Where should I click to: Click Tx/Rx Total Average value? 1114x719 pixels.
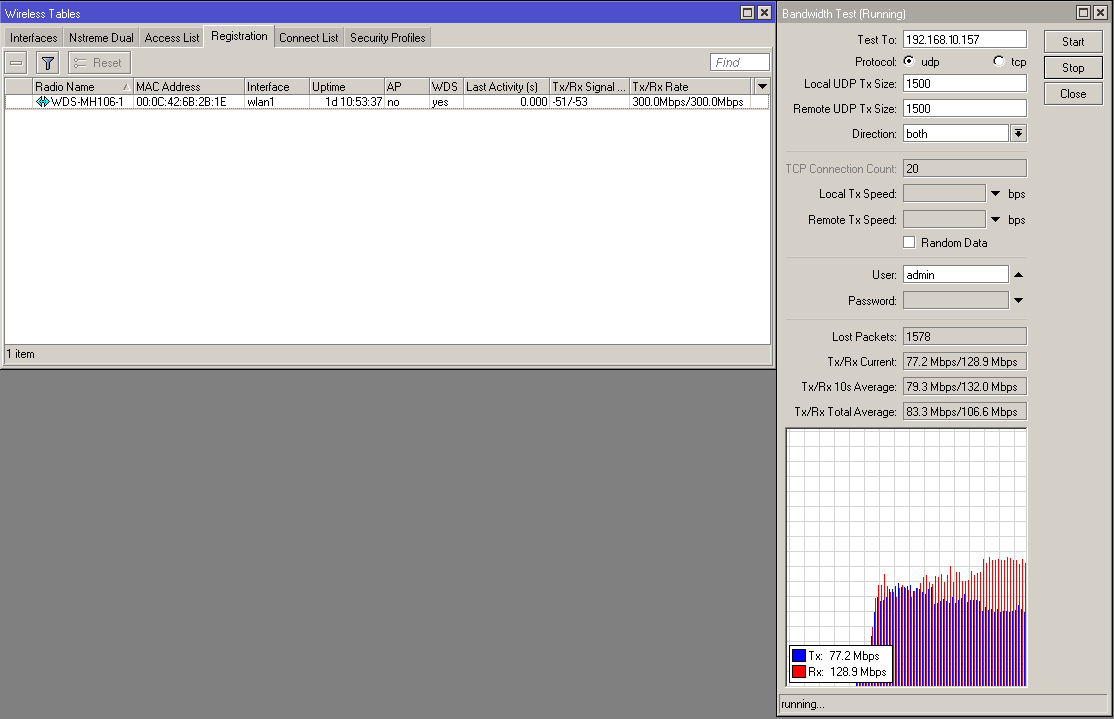point(965,411)
